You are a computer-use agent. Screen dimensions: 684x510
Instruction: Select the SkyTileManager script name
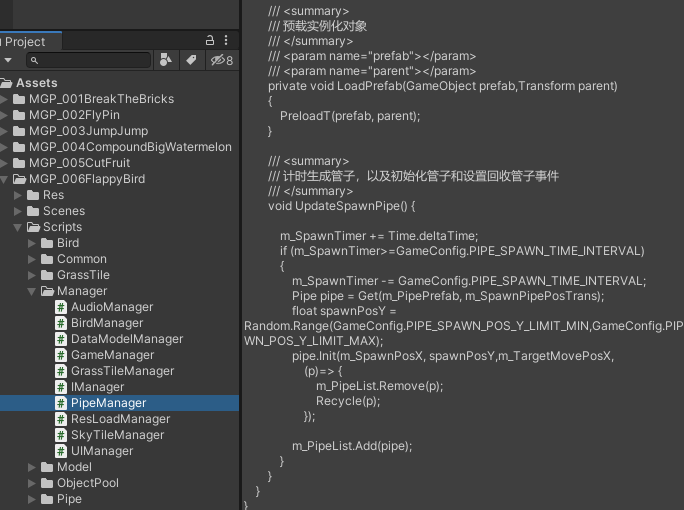[x=117, y=435]
